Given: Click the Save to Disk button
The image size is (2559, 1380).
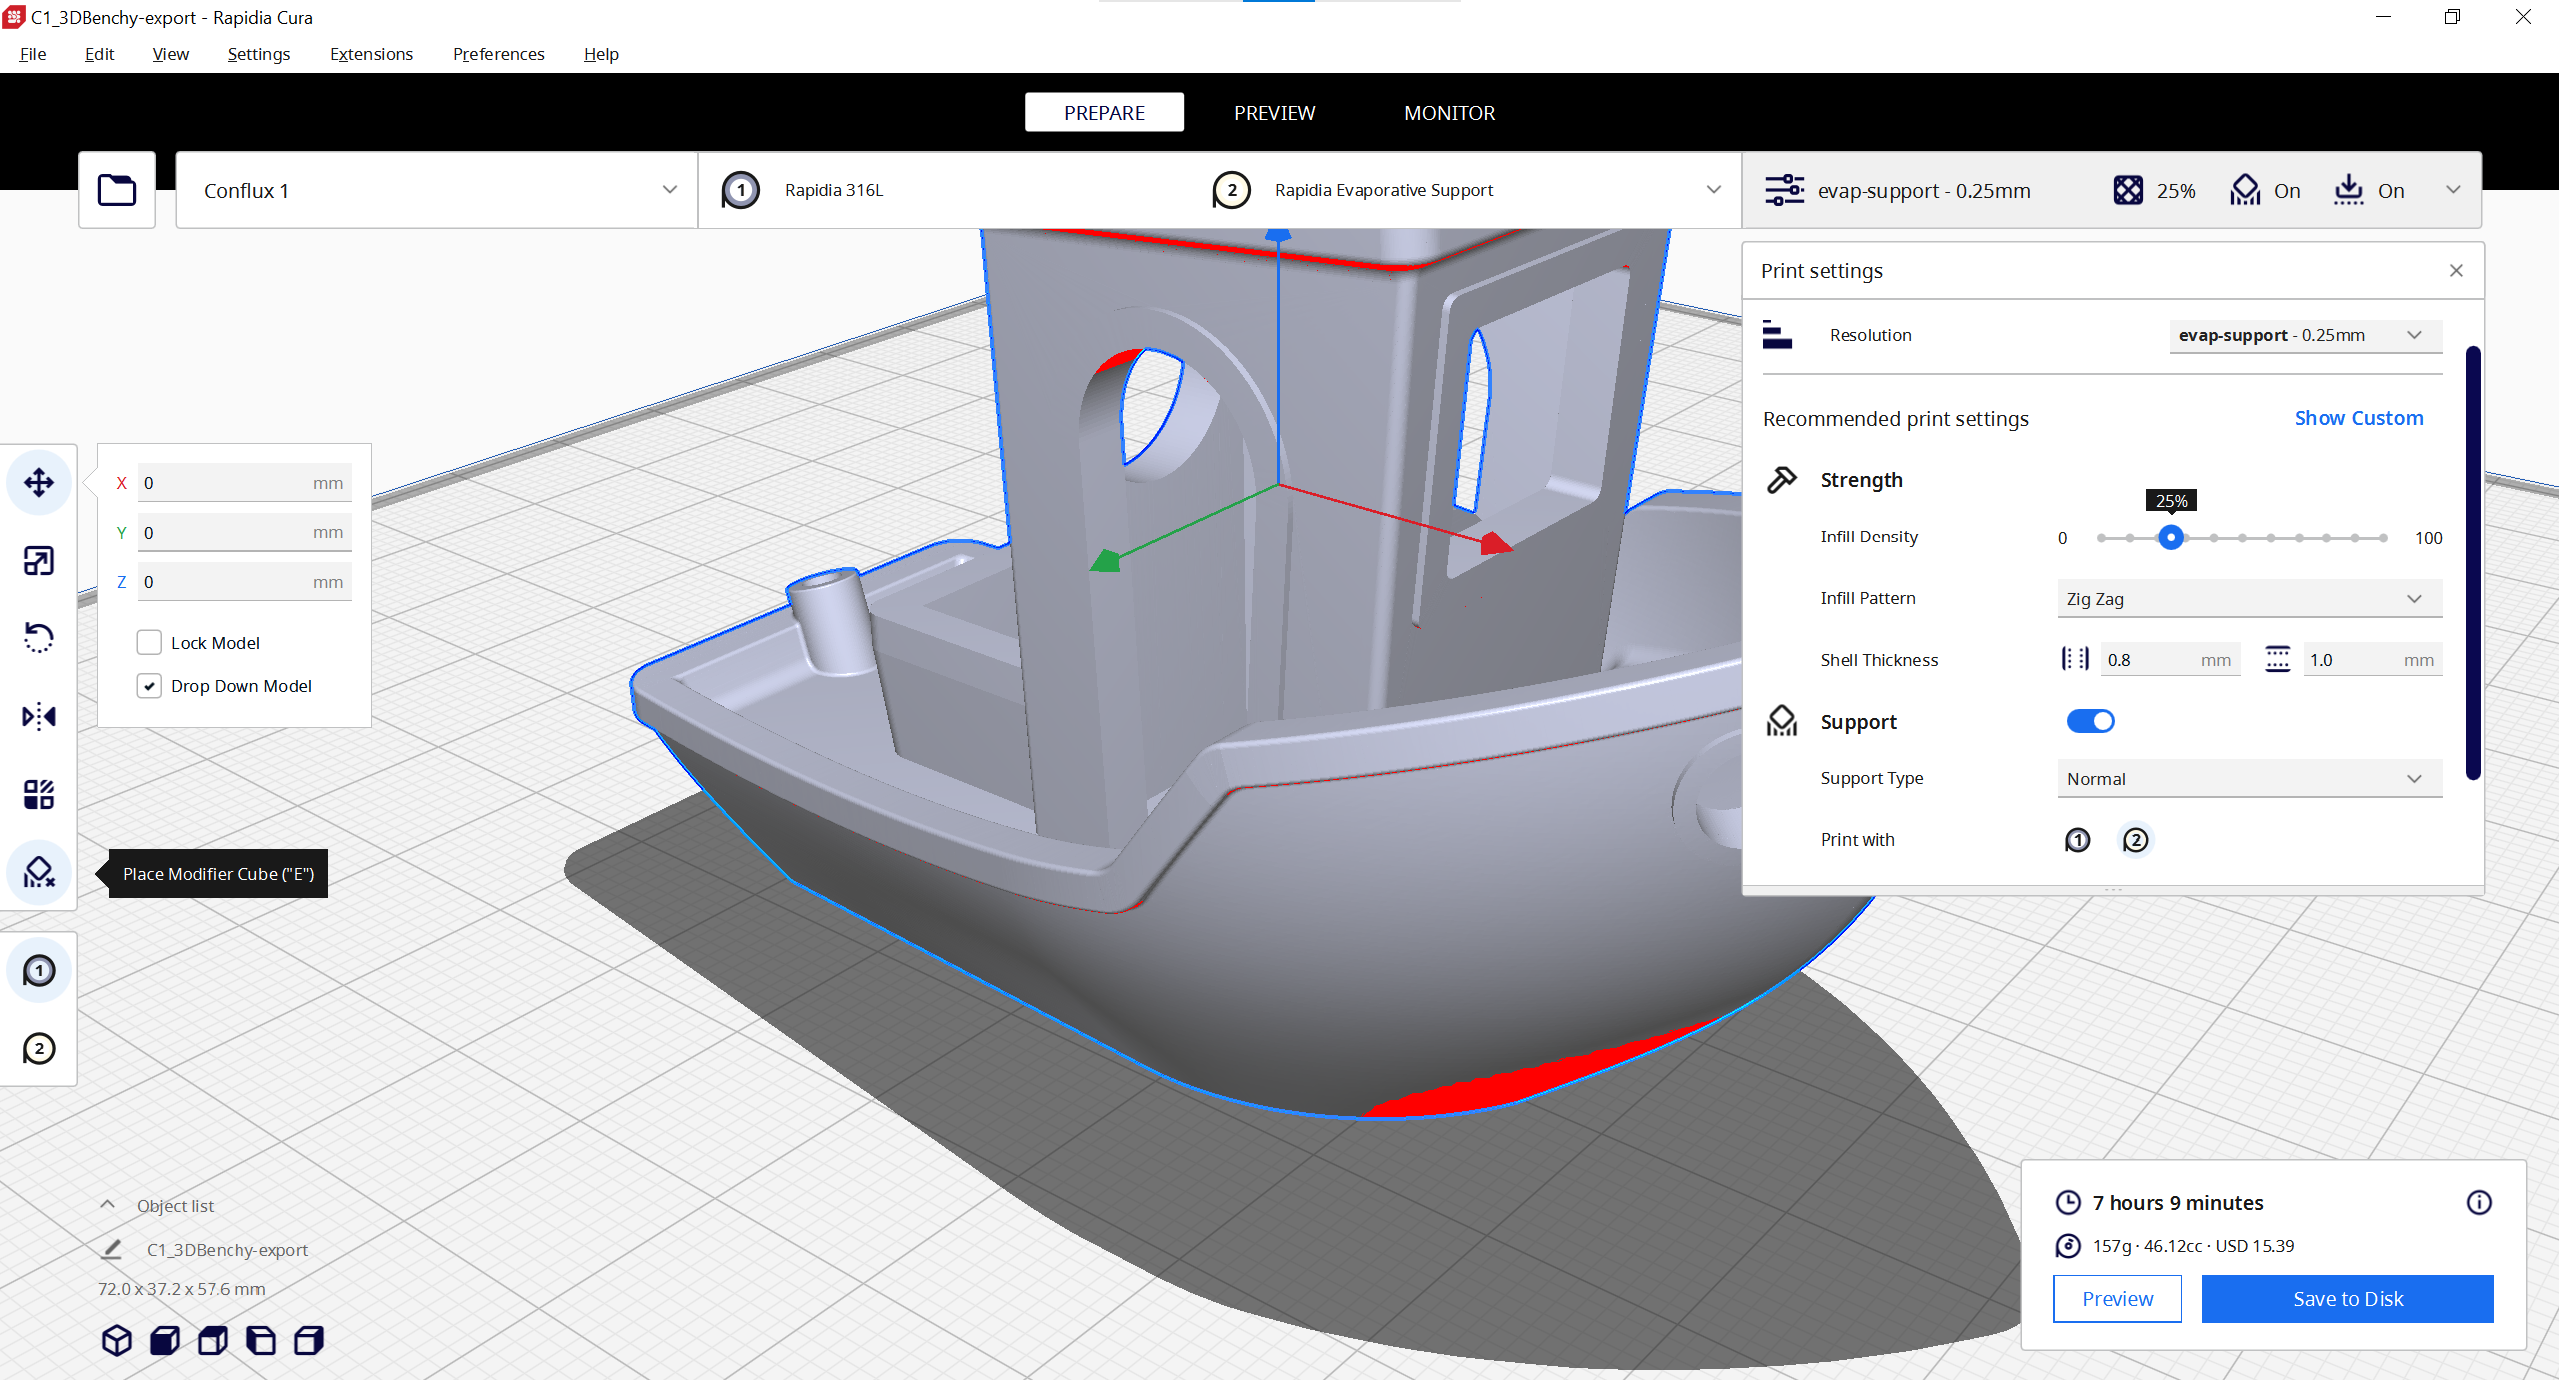Looking at the screenshot, I should click(2347, 1299).
